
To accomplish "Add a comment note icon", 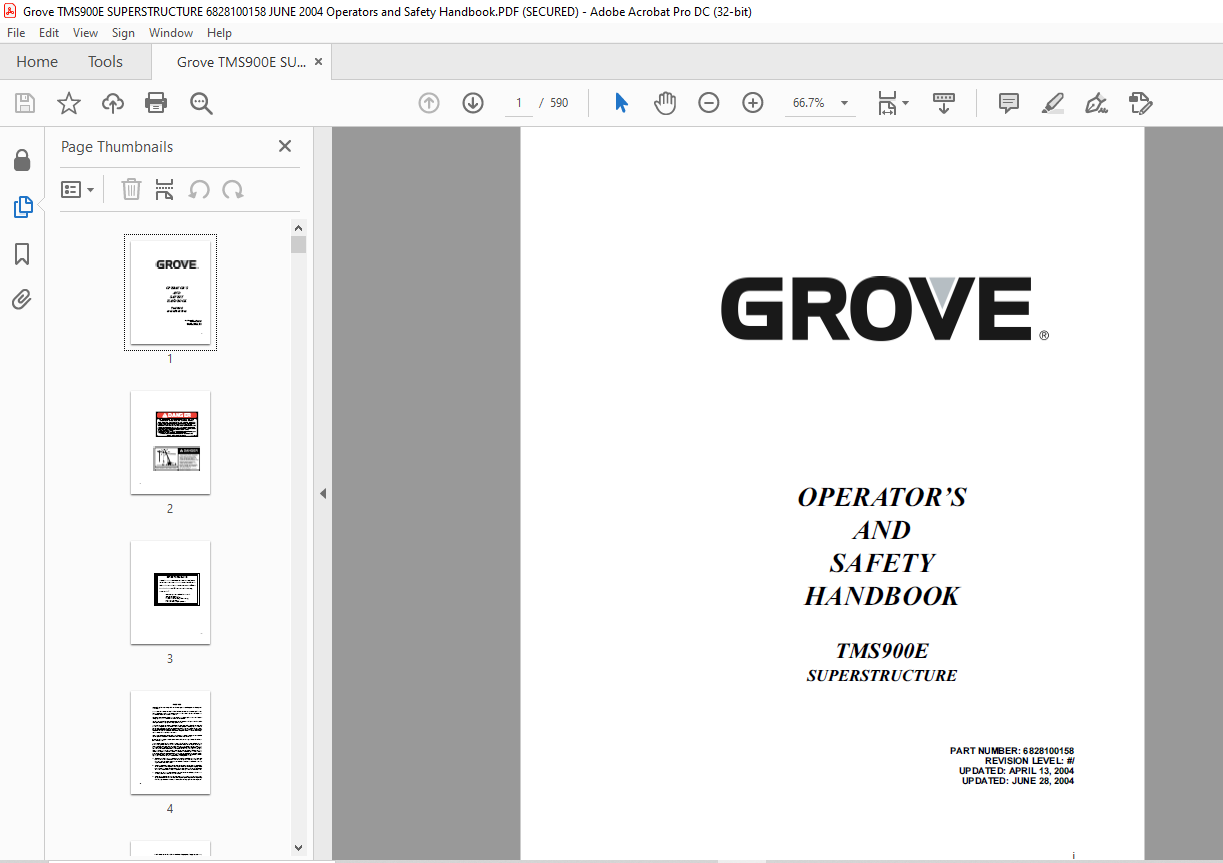I will click(1009, 103).
